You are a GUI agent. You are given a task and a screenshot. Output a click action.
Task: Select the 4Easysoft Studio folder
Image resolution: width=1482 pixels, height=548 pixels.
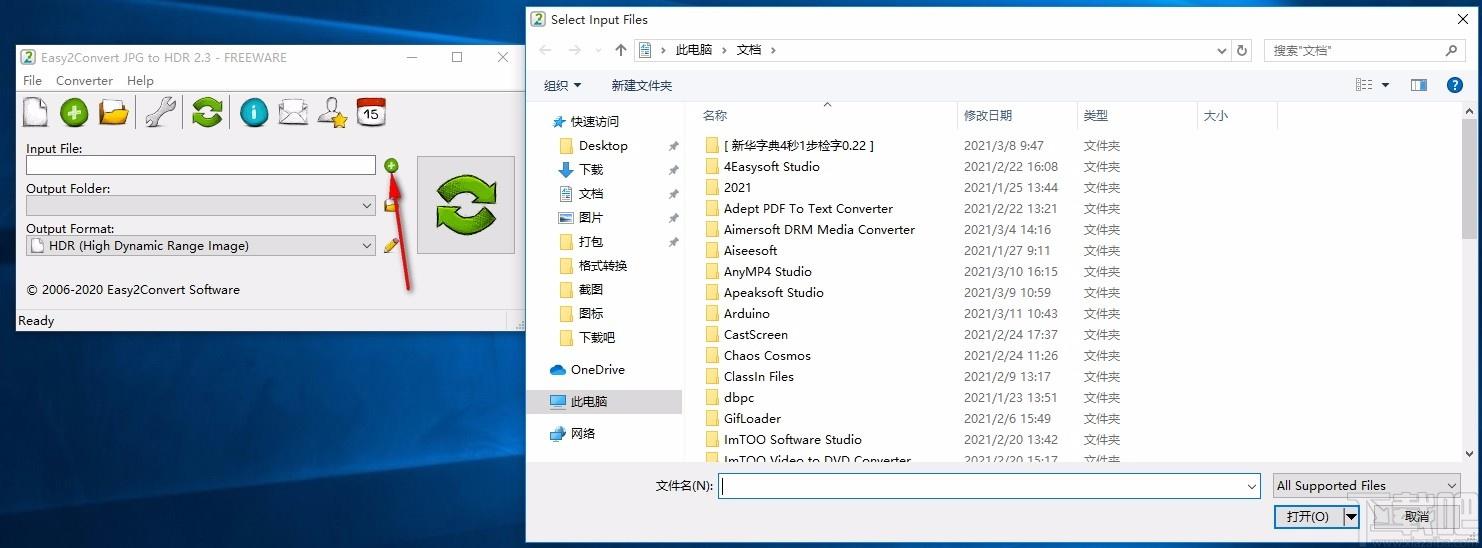pos(771,167)
